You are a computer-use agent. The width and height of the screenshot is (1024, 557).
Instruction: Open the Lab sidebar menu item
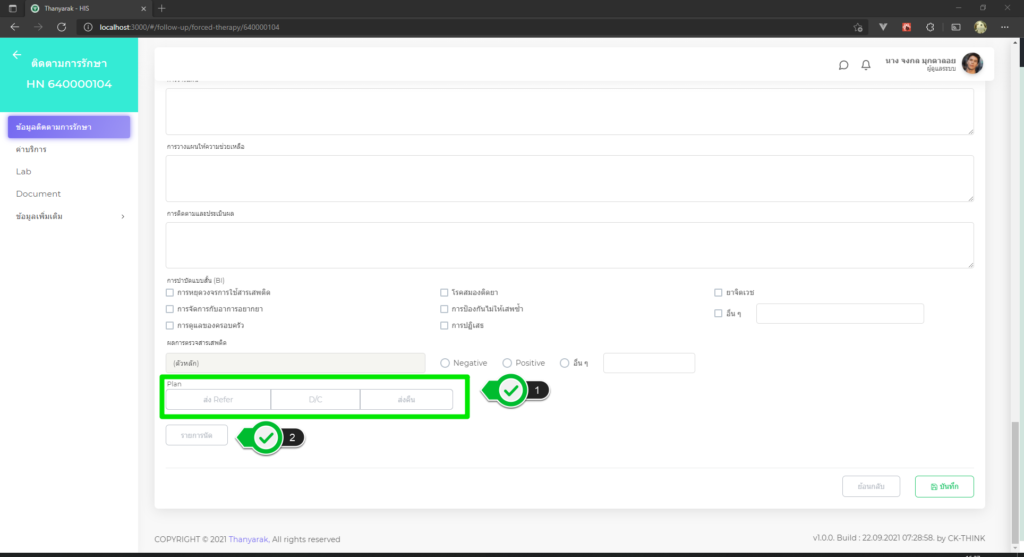24,171
